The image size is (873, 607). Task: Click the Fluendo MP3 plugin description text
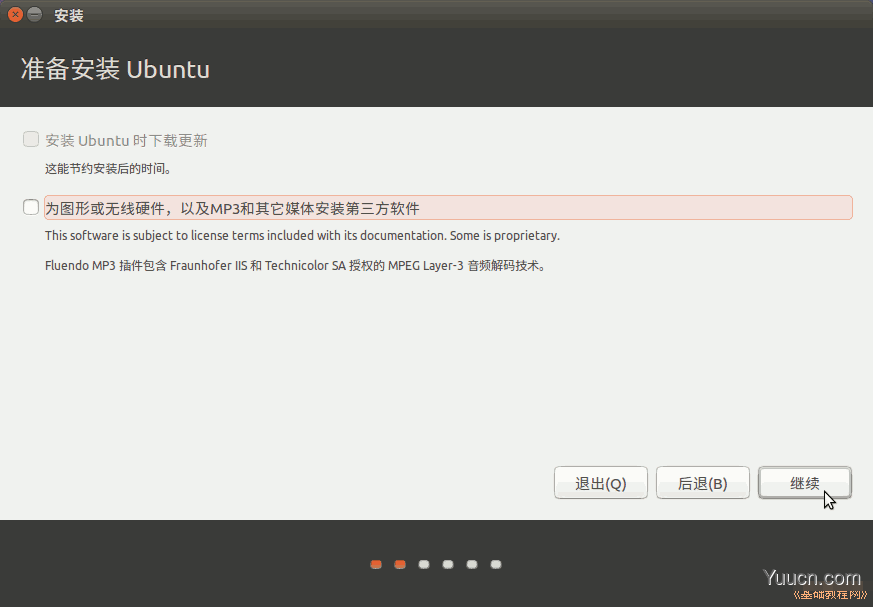[296, 266]
